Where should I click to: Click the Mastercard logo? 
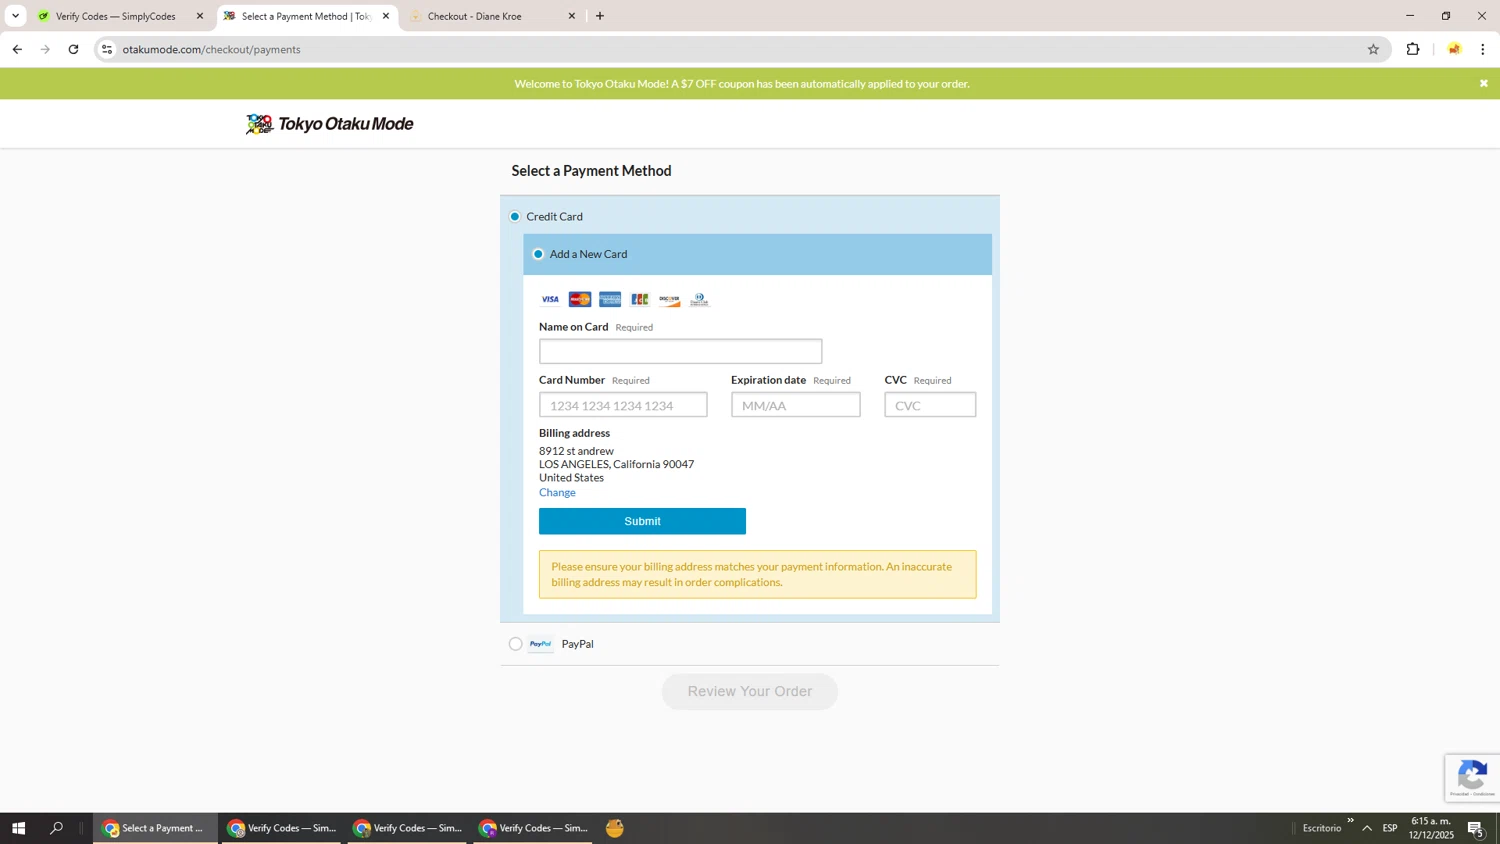point(580,300)
